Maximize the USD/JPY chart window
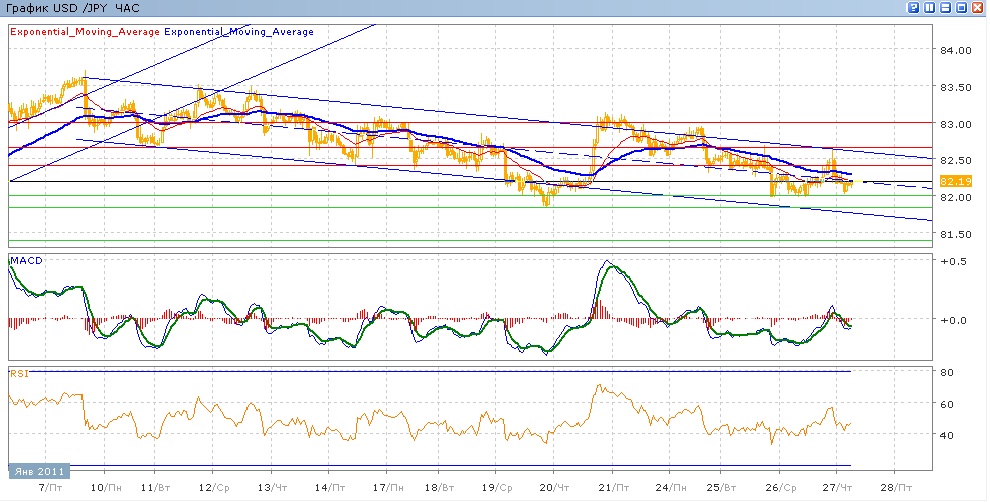The image size is (990, 502). 961,8
